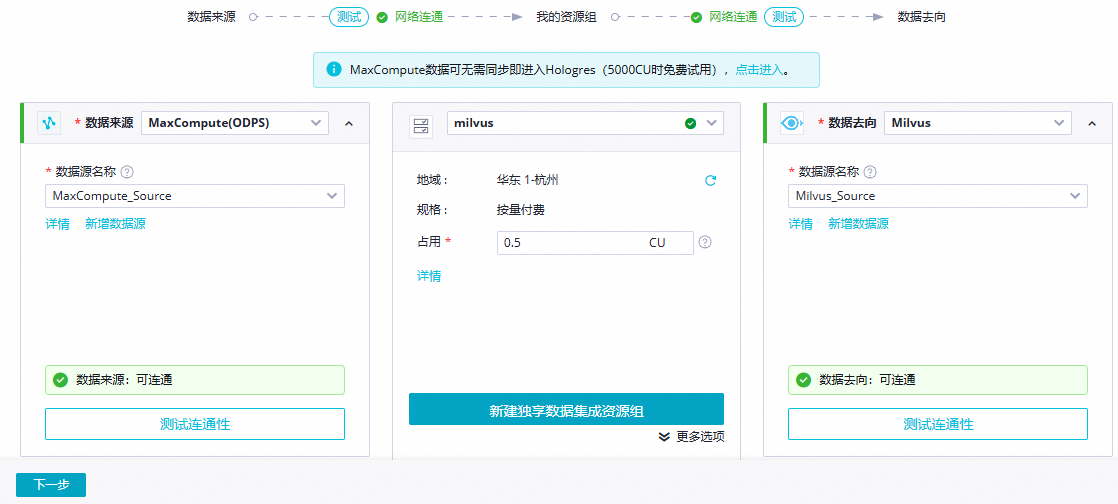Click 数据去向：可连通 status message

click(x=938, y=380)
